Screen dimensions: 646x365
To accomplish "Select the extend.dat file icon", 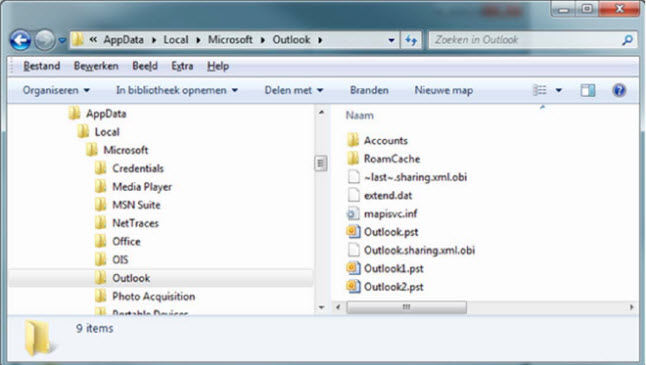I will tap(353, 195).
